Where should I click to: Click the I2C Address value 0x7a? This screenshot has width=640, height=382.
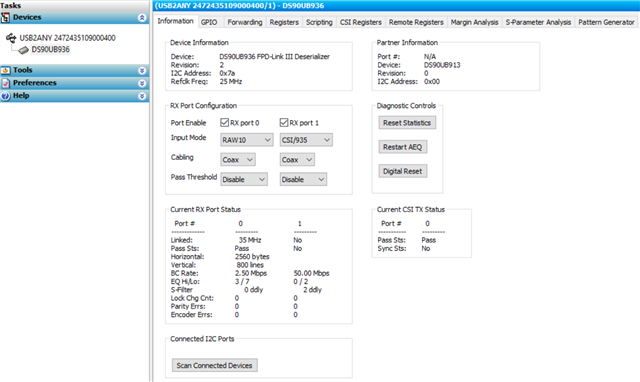[x=227, y=73]
